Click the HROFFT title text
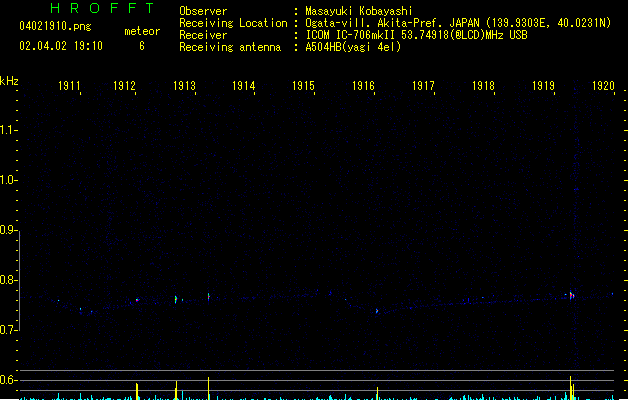This screenshot has height=400, width=629. (102, 8)
